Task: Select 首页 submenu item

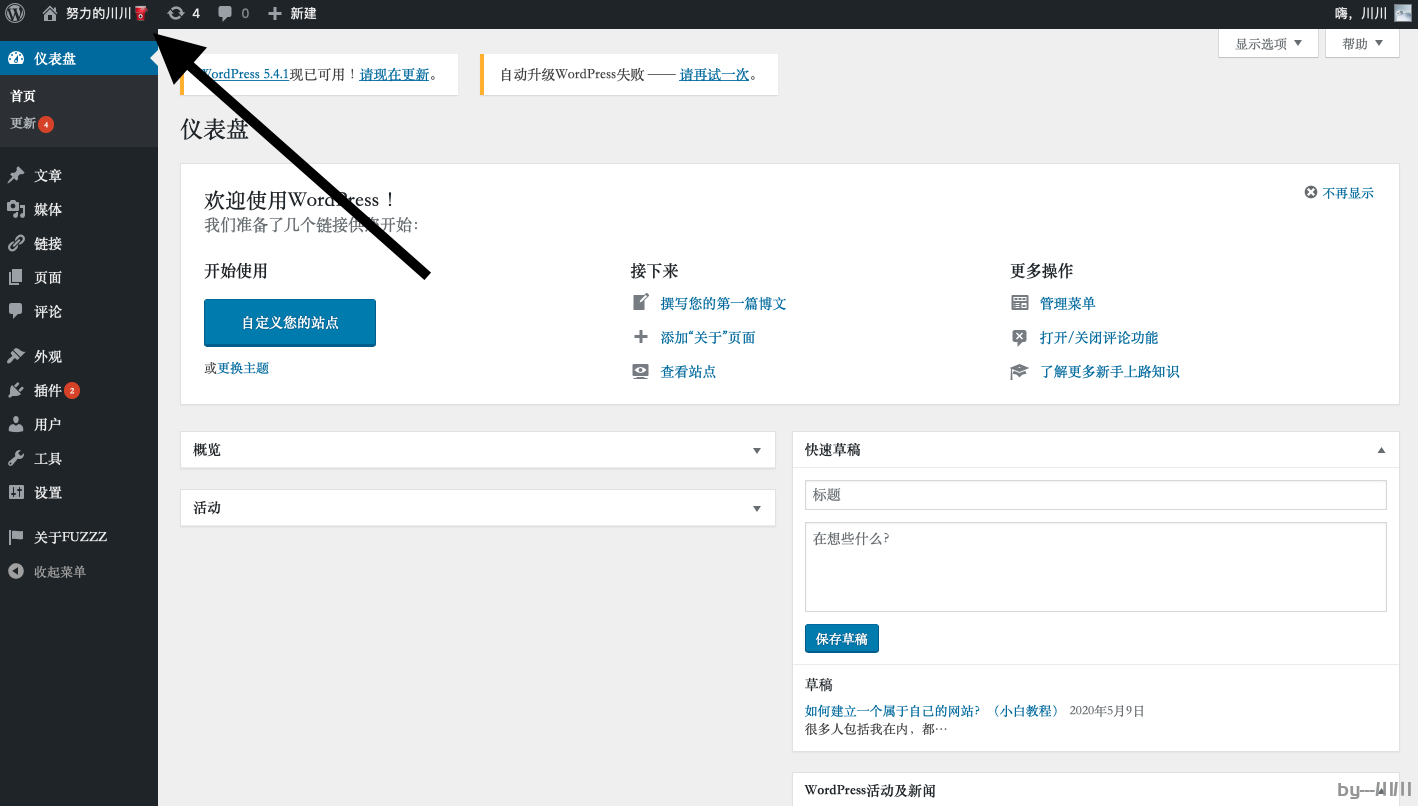Action: 23,96
